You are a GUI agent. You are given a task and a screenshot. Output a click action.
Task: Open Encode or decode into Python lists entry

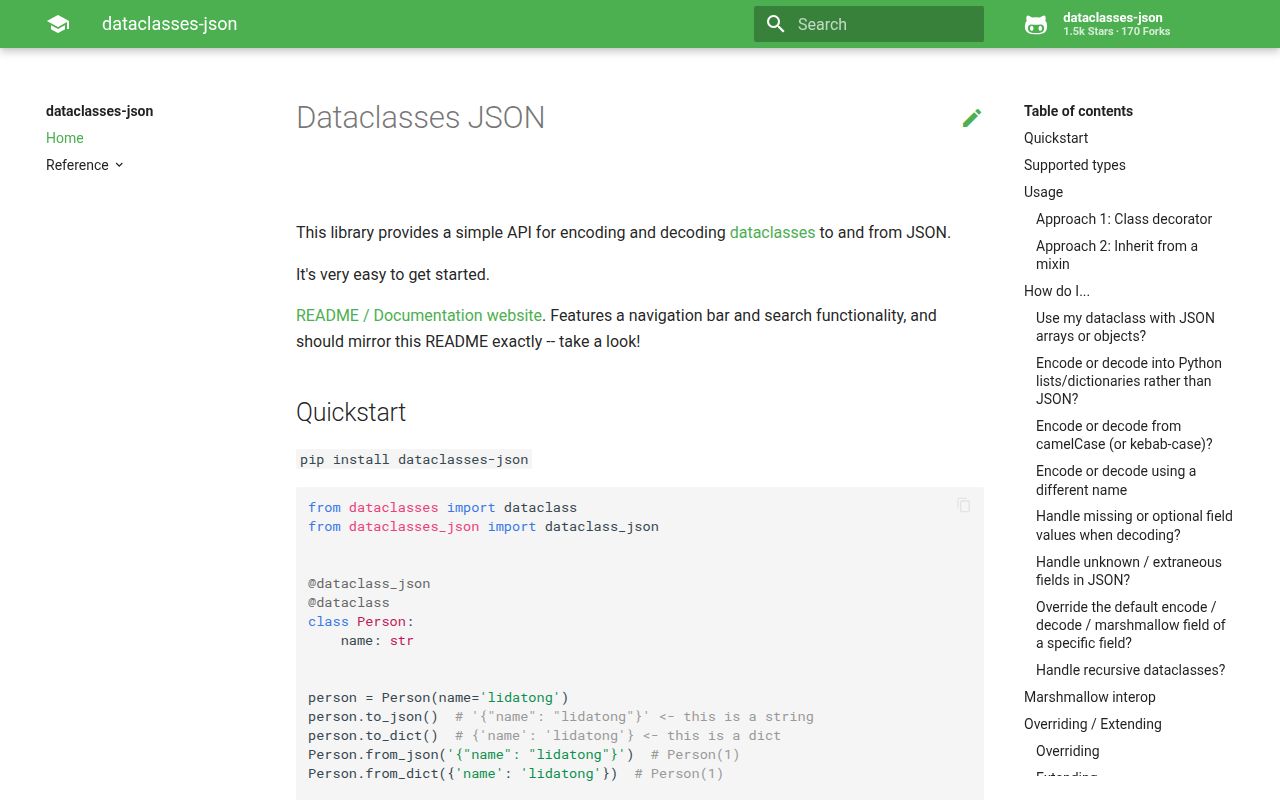click(1129, 381)
